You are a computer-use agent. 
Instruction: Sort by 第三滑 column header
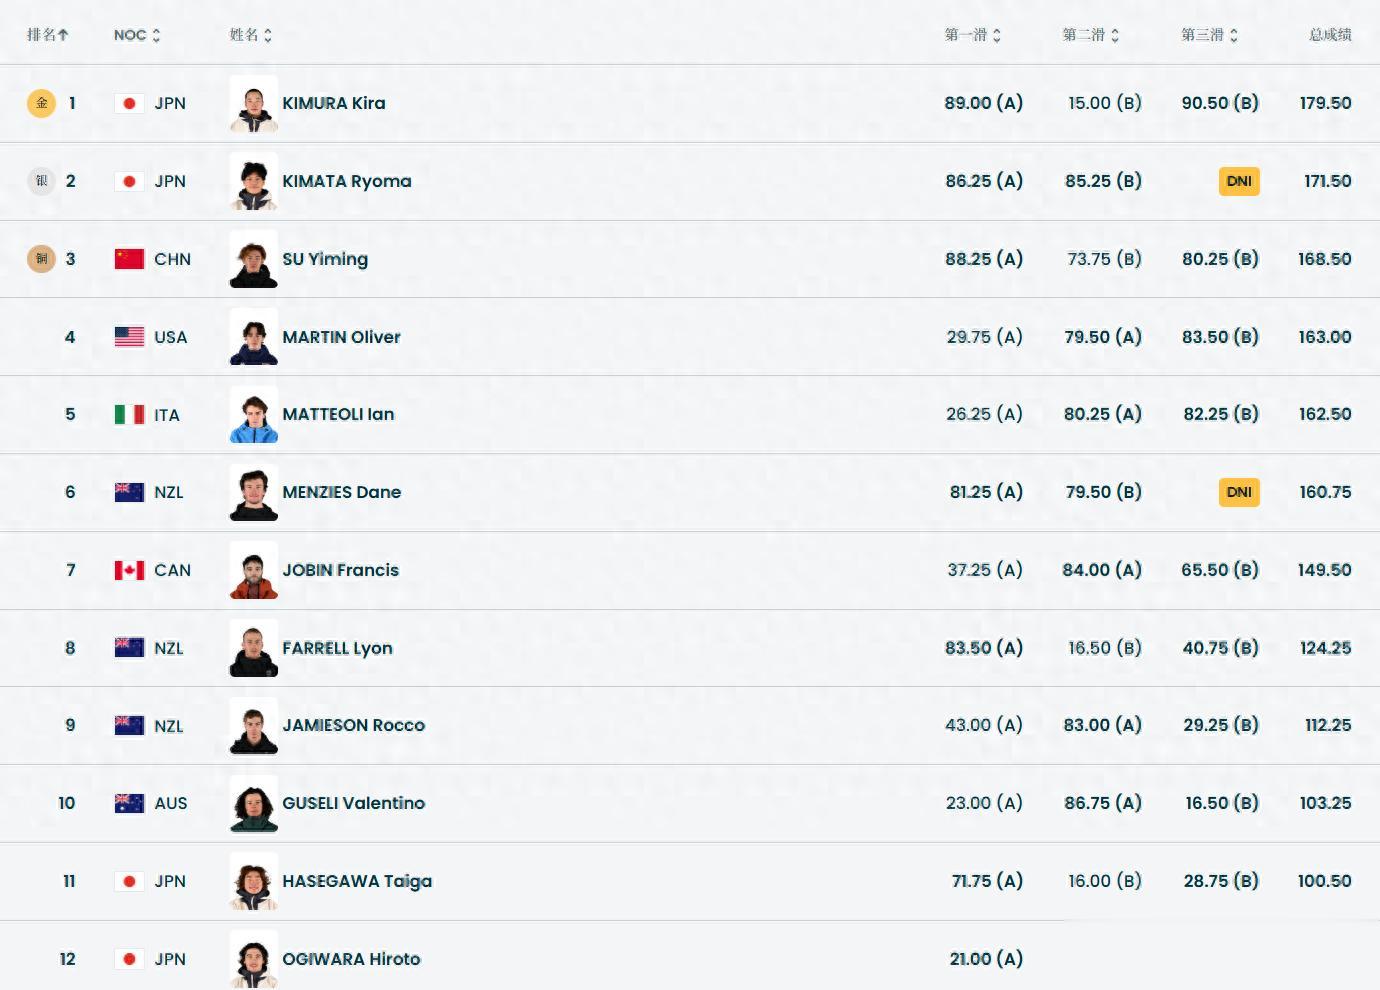click(x=1209, y=35)
